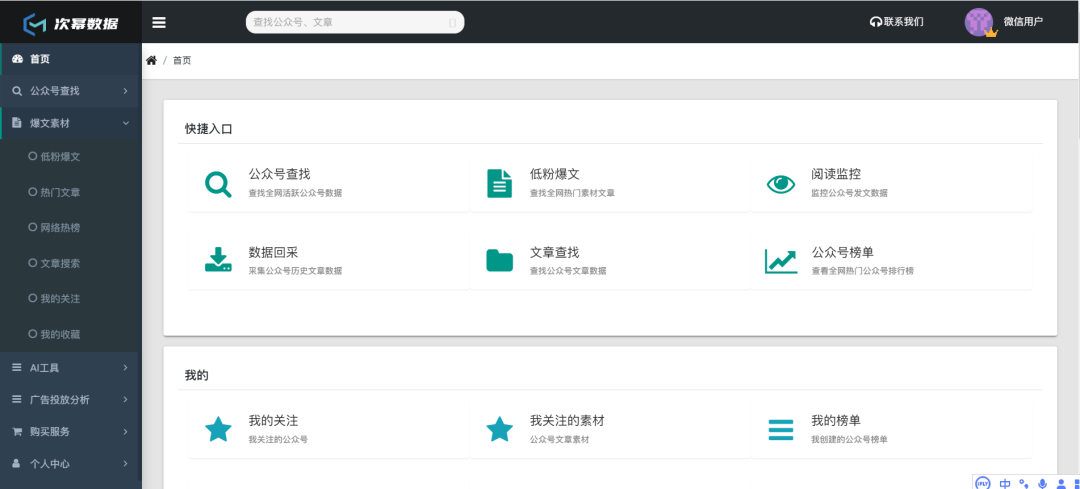Select 首页 text in the sidebar
The height and width of the screenshot is (489, 1080).
[x=40, y=59]
